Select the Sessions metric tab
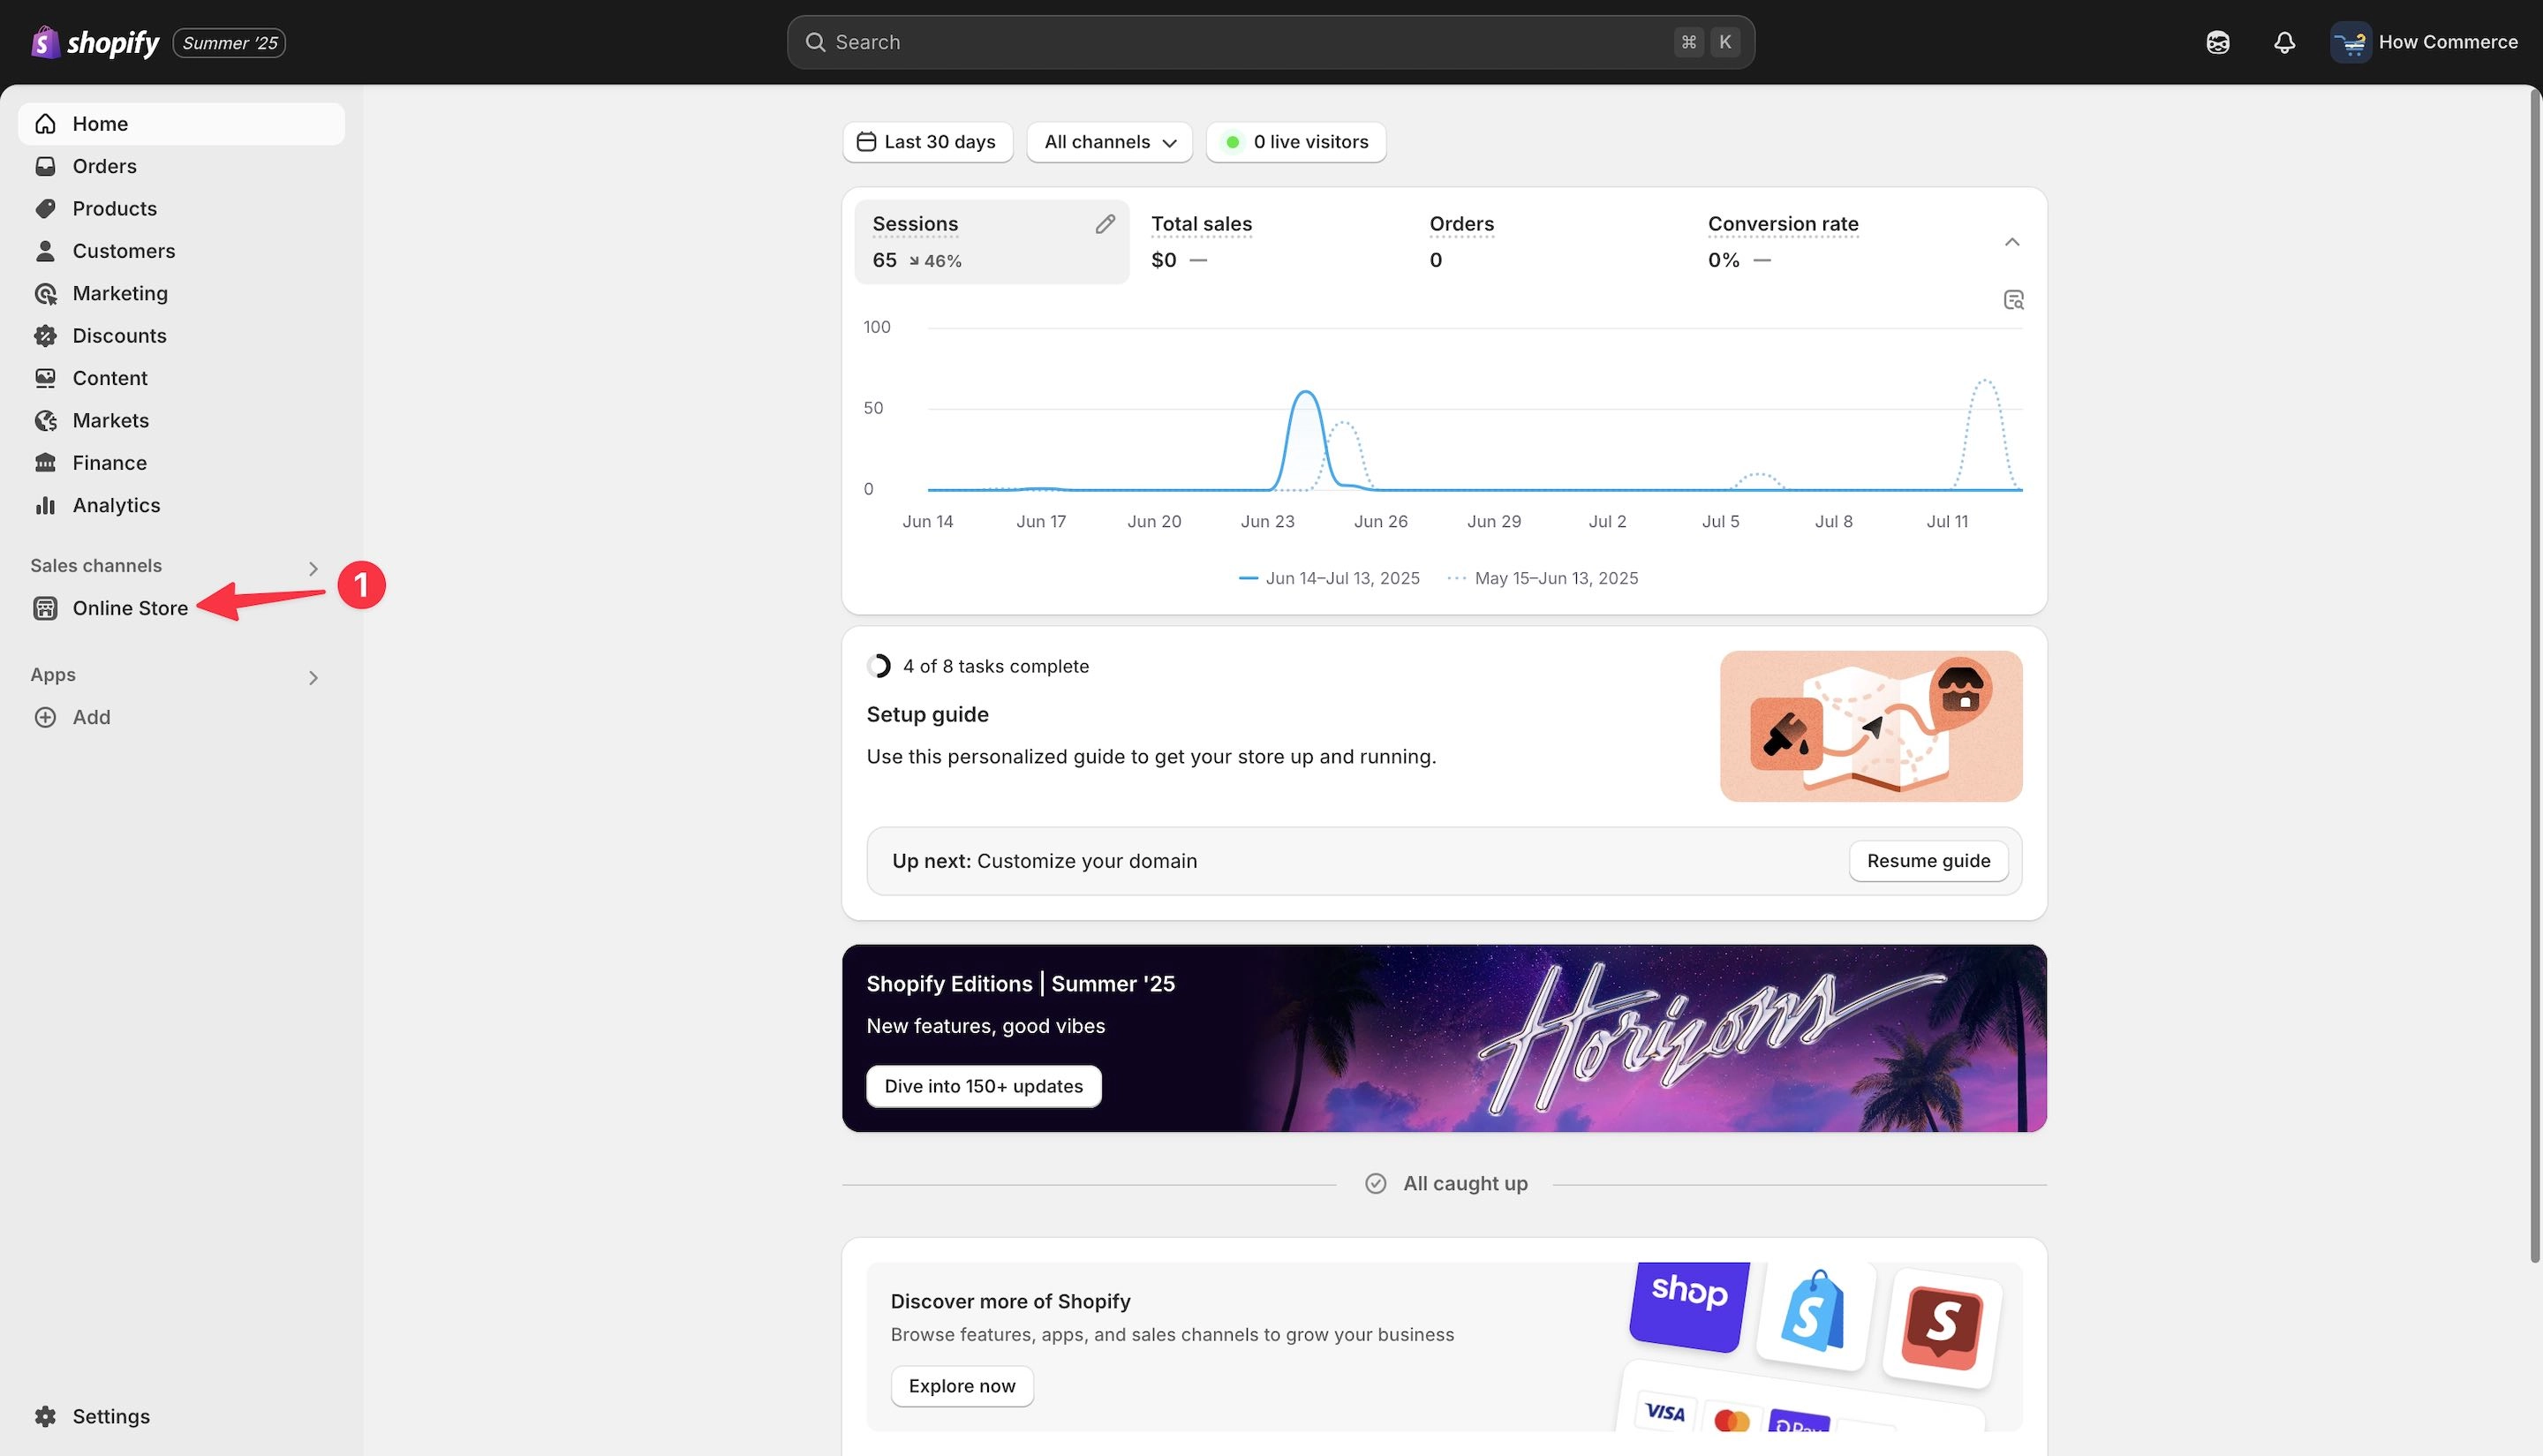2543x1456 pixels. point(991,242)
